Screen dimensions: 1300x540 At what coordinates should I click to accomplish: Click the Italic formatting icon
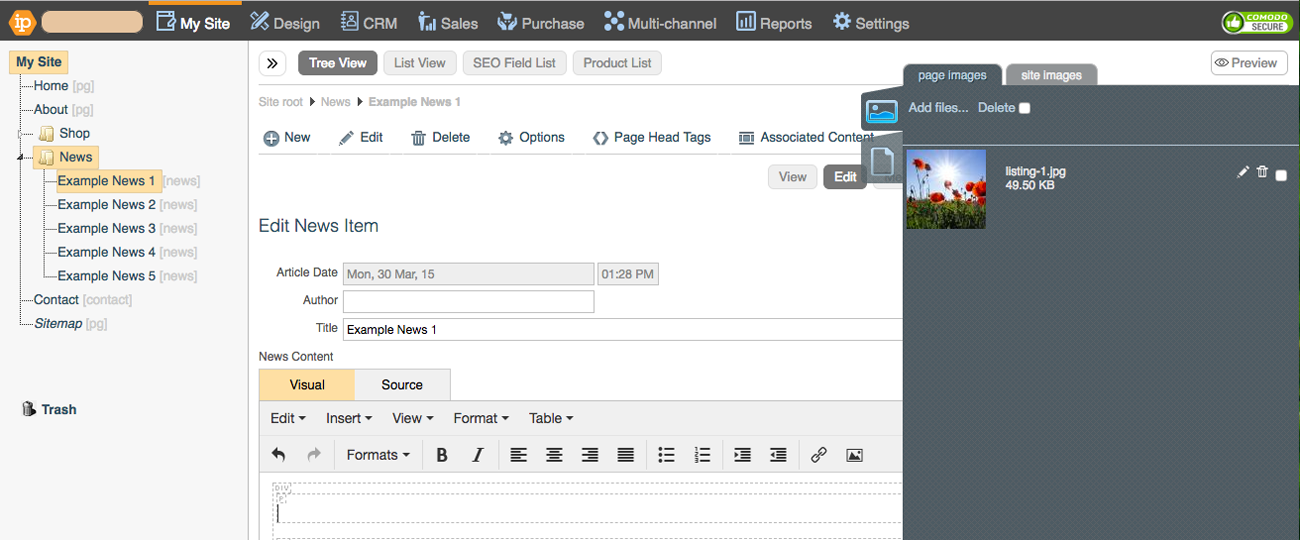point(478,455)
